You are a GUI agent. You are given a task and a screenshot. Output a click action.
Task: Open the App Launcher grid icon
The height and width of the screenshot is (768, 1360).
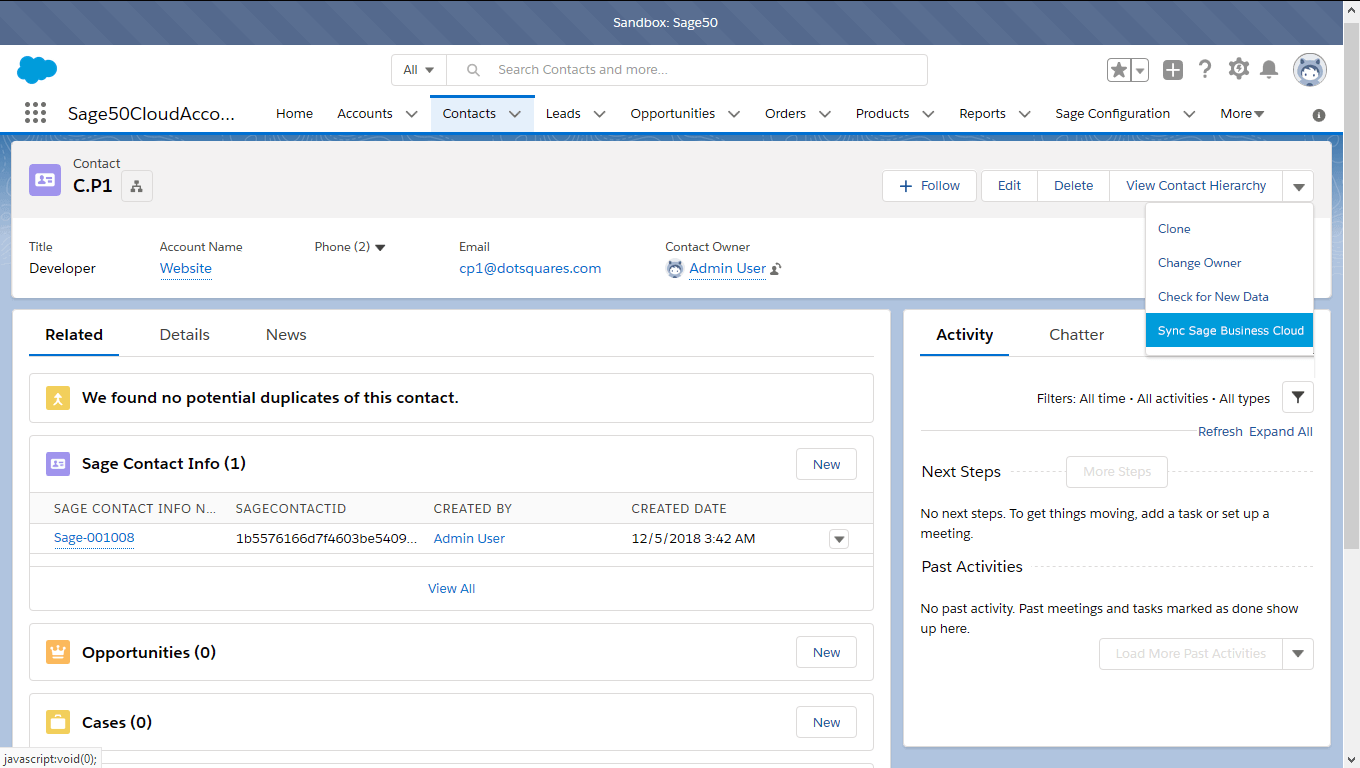[35, 113]
